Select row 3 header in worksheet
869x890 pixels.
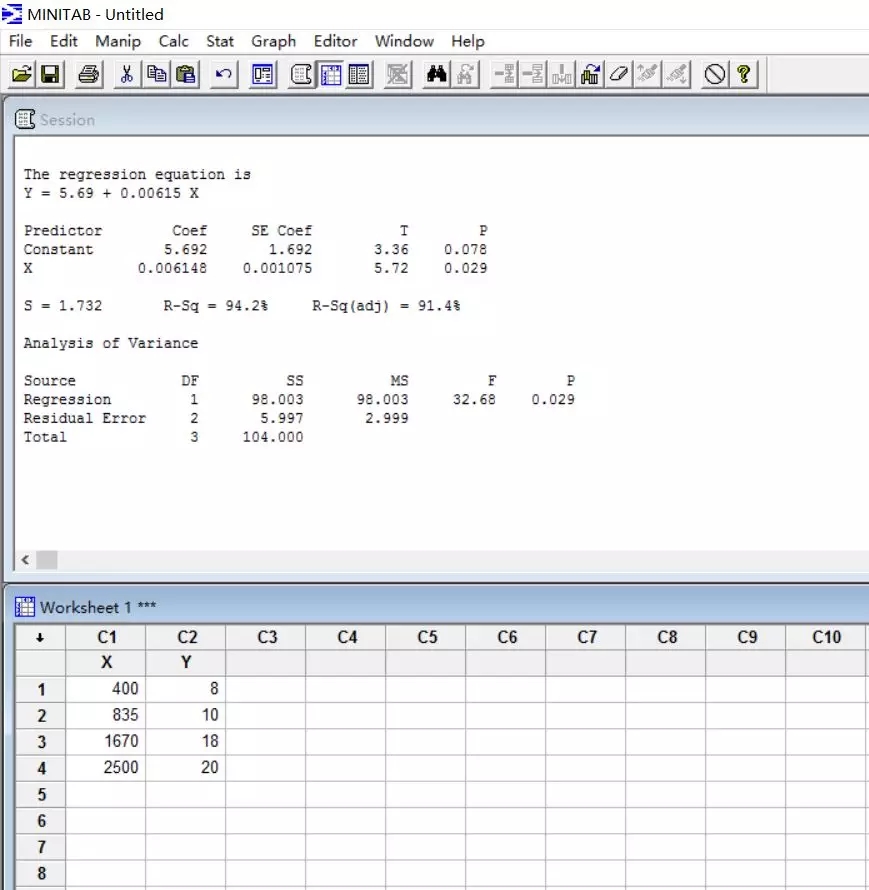(x=41, y=742)
